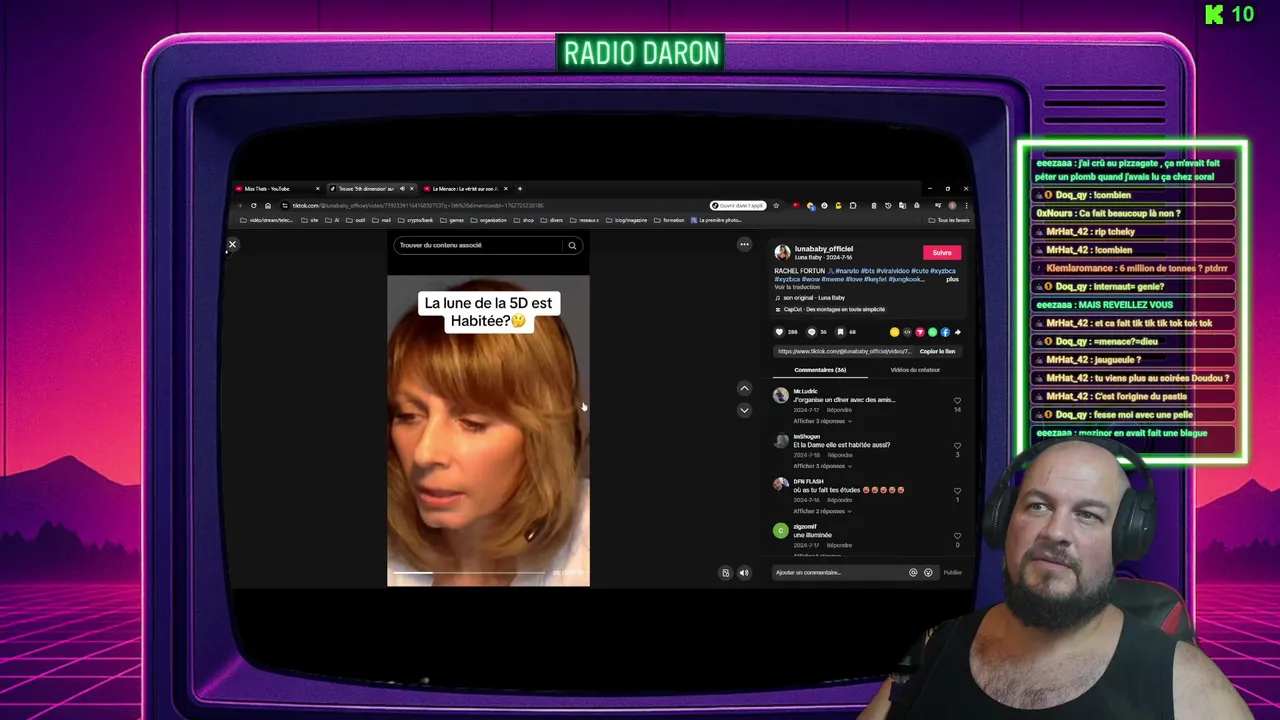Screen dimensions: 1280x720
Task: Open the 'formation' bookmarks folder
Action: pyautogui.click(x=669, y=220)
